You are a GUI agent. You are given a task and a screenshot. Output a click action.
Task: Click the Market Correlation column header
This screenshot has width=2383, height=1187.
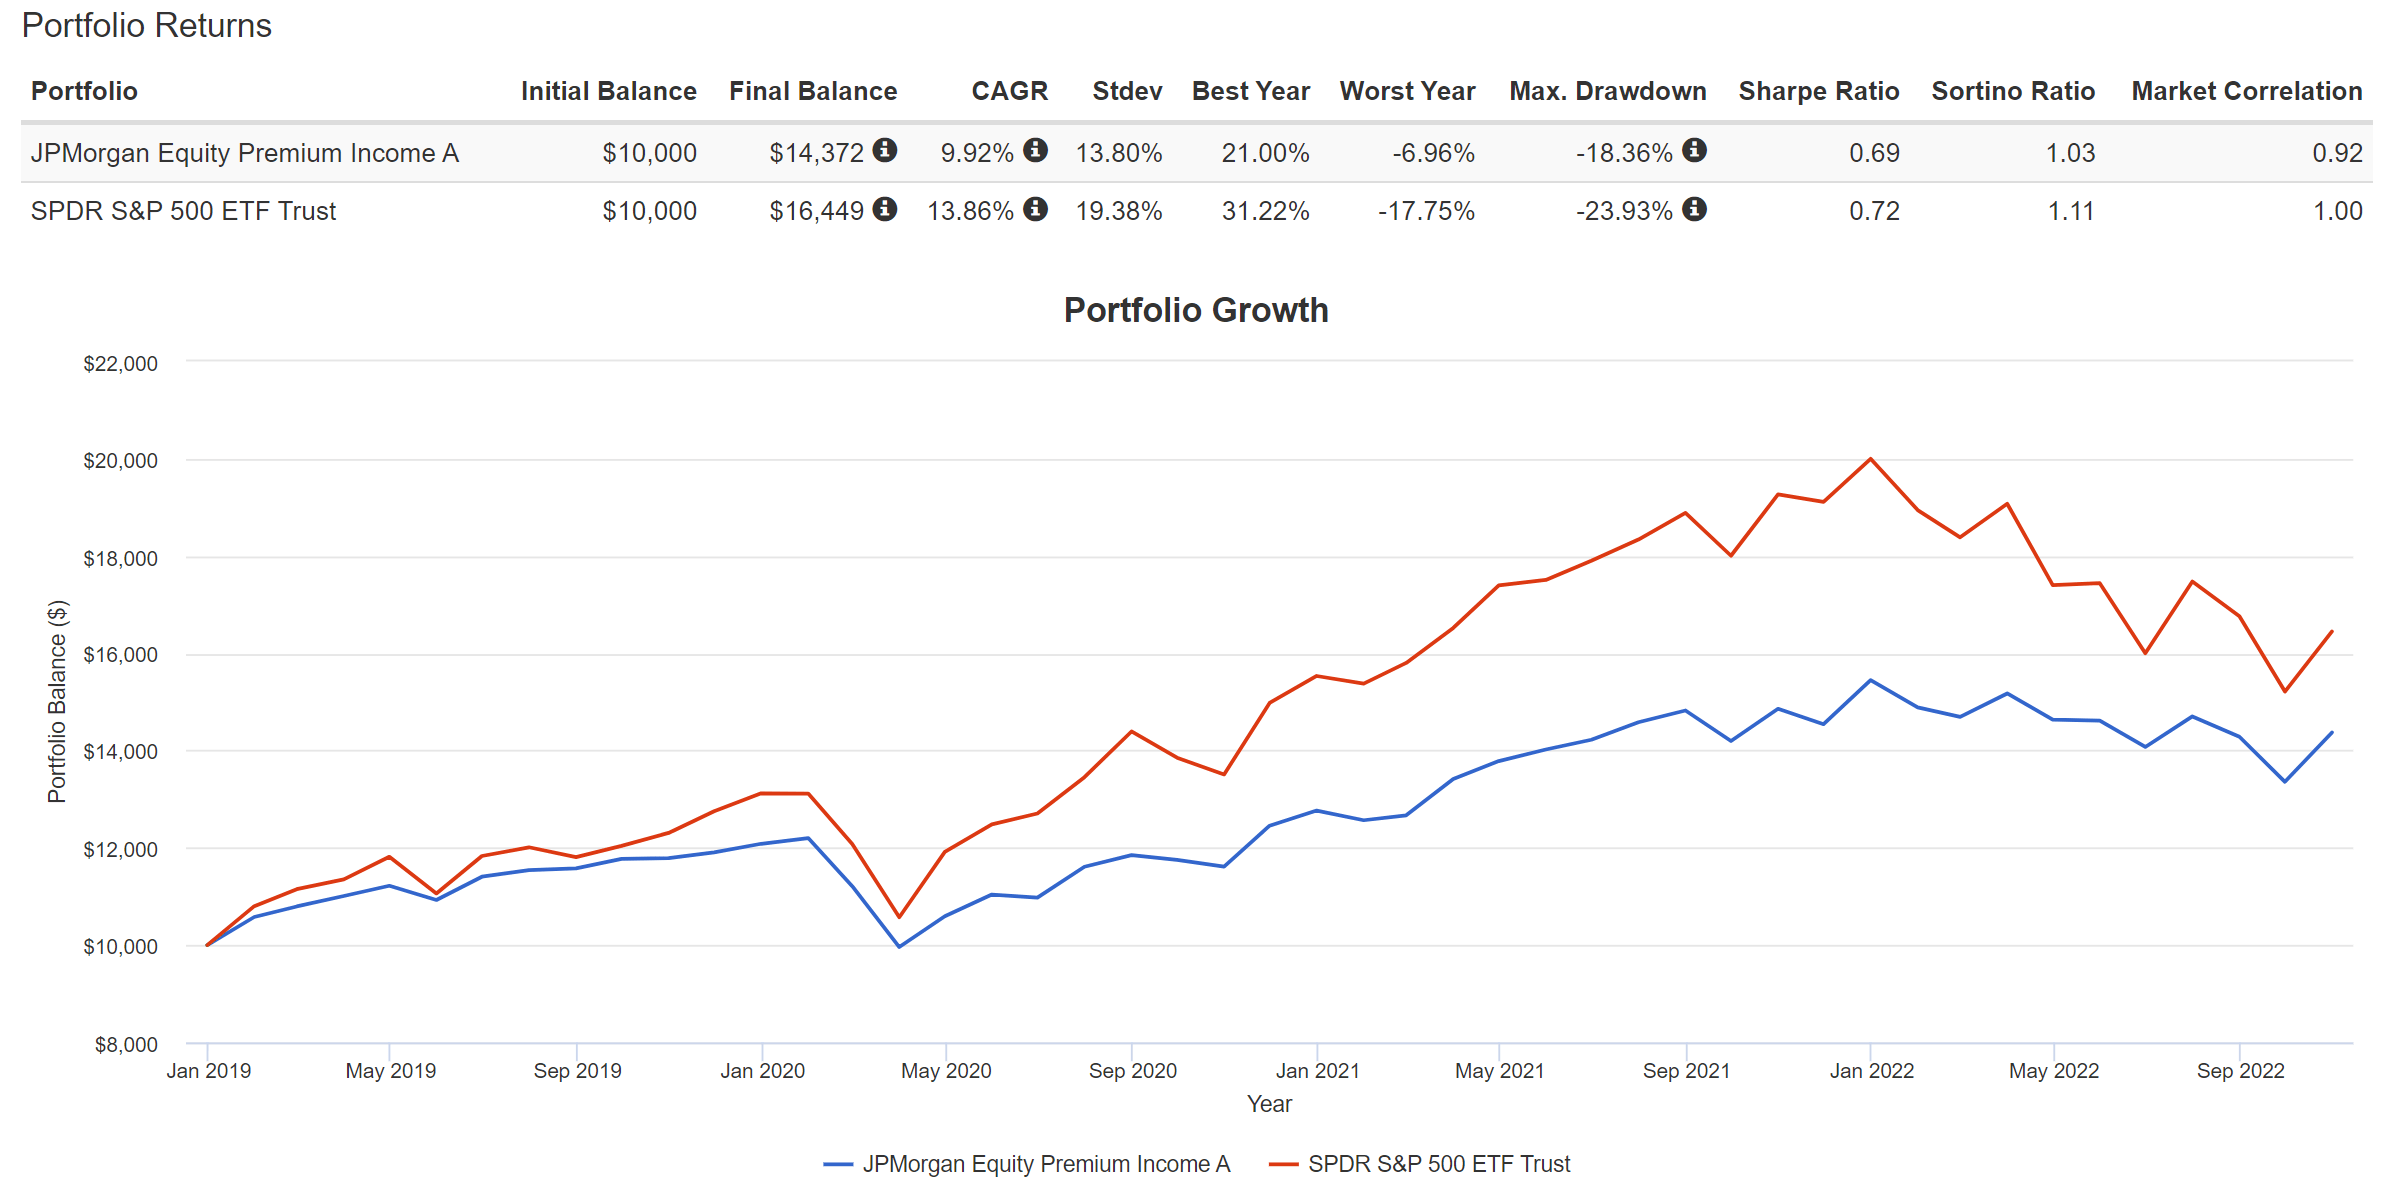[x=2246, y=91]
